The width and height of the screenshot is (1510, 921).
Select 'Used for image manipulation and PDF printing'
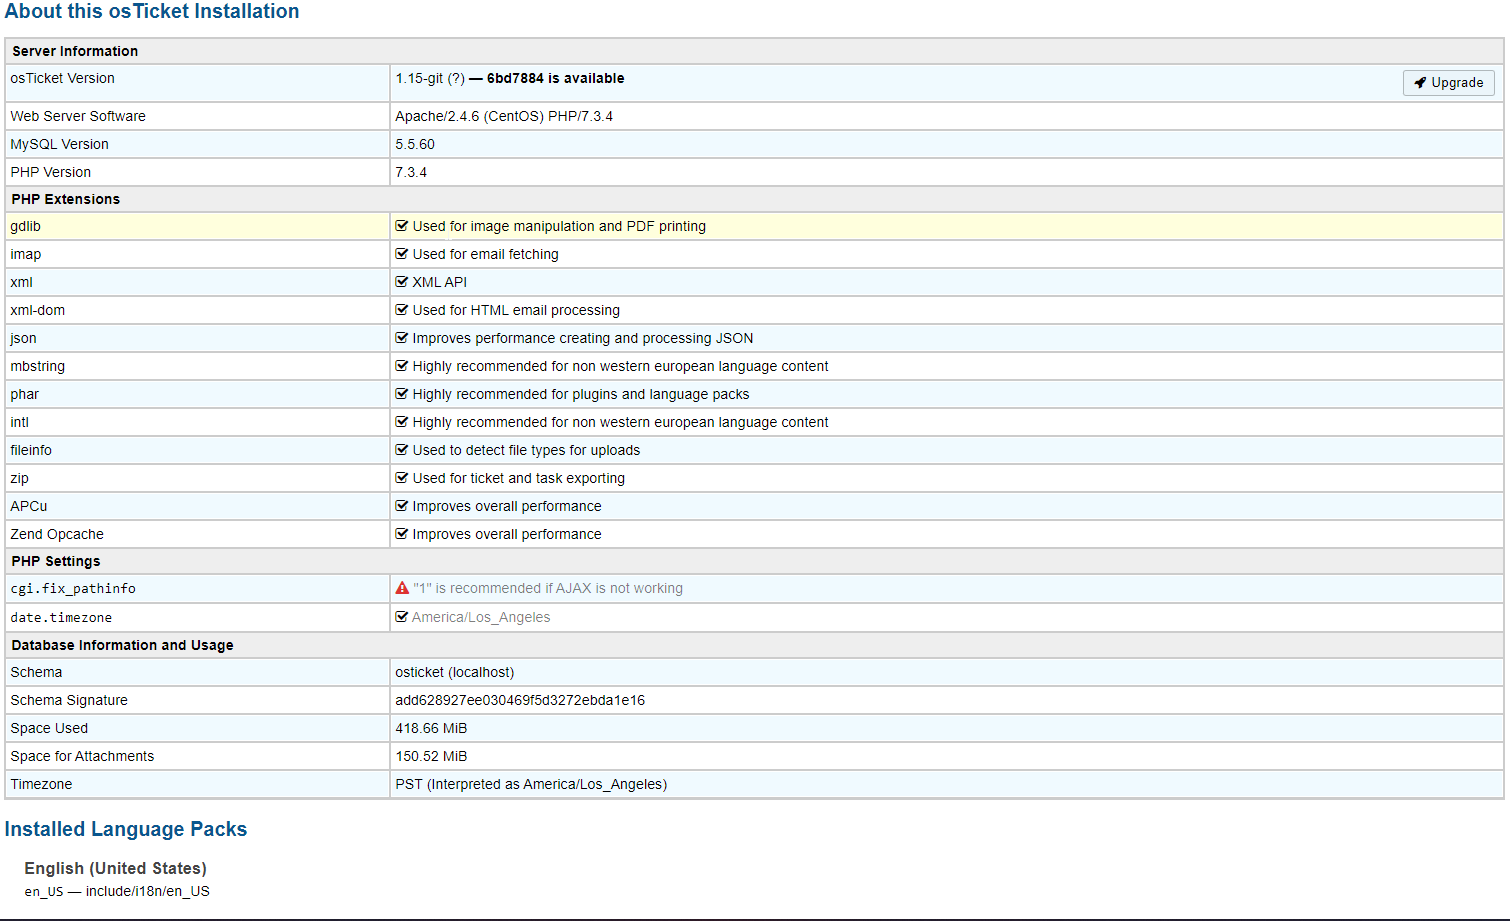[x=559, y=226]
